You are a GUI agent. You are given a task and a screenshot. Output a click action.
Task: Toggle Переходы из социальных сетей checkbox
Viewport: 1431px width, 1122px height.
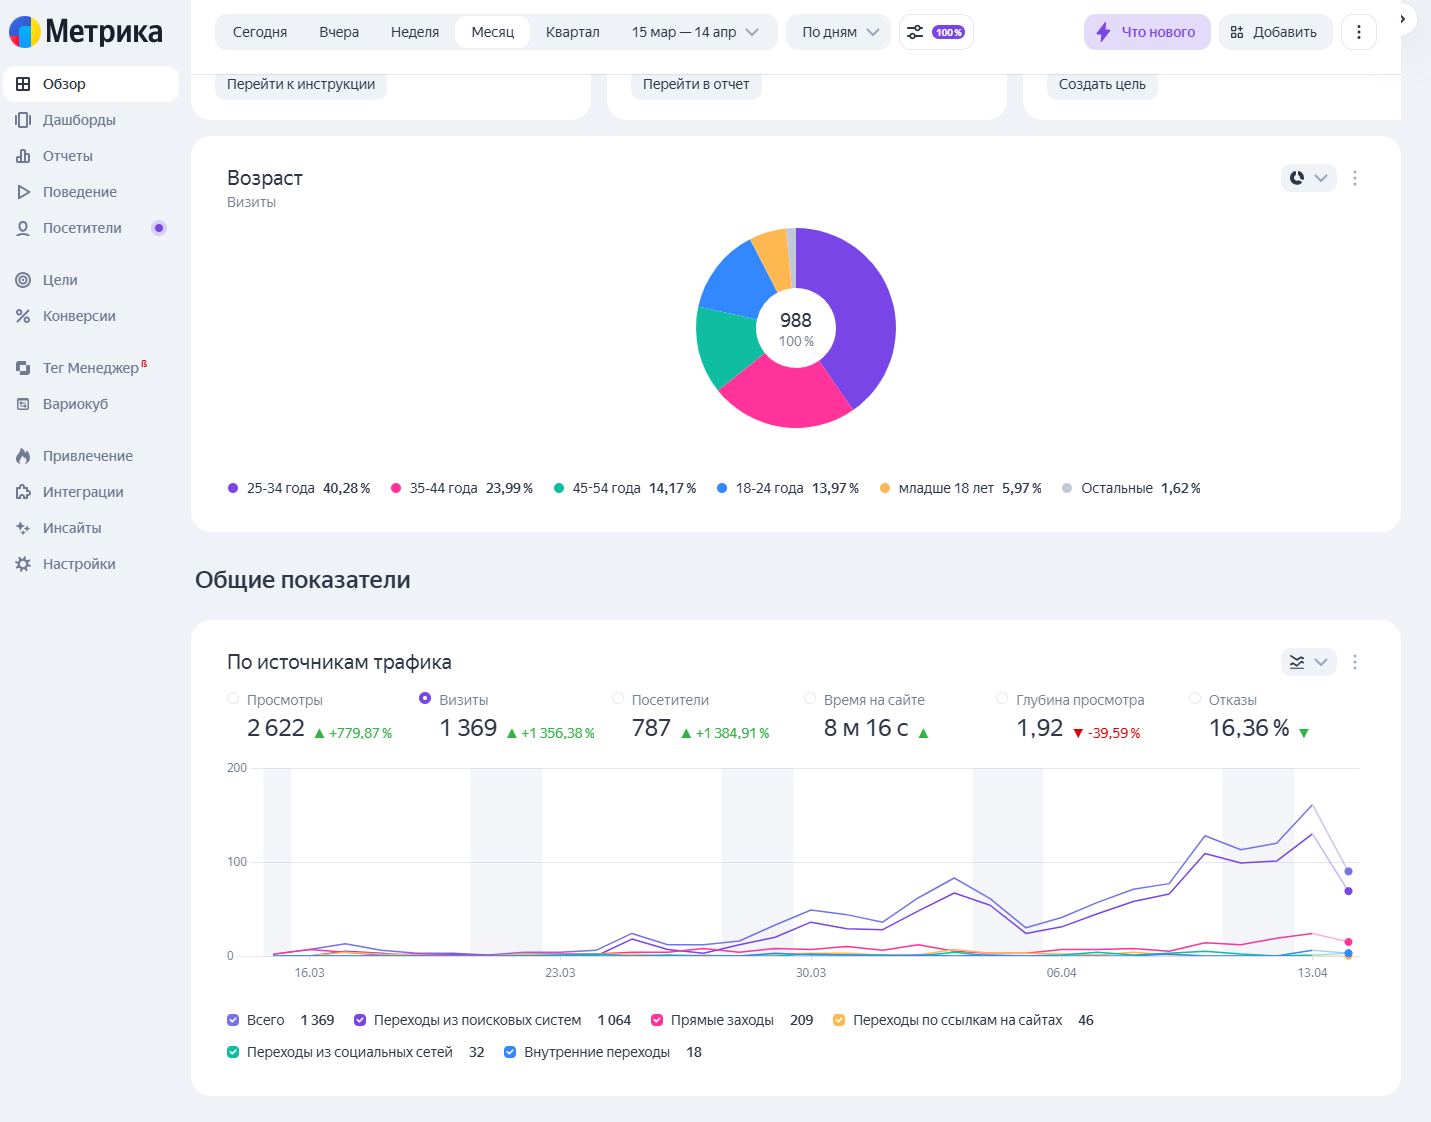click(x=233, y=1052)
